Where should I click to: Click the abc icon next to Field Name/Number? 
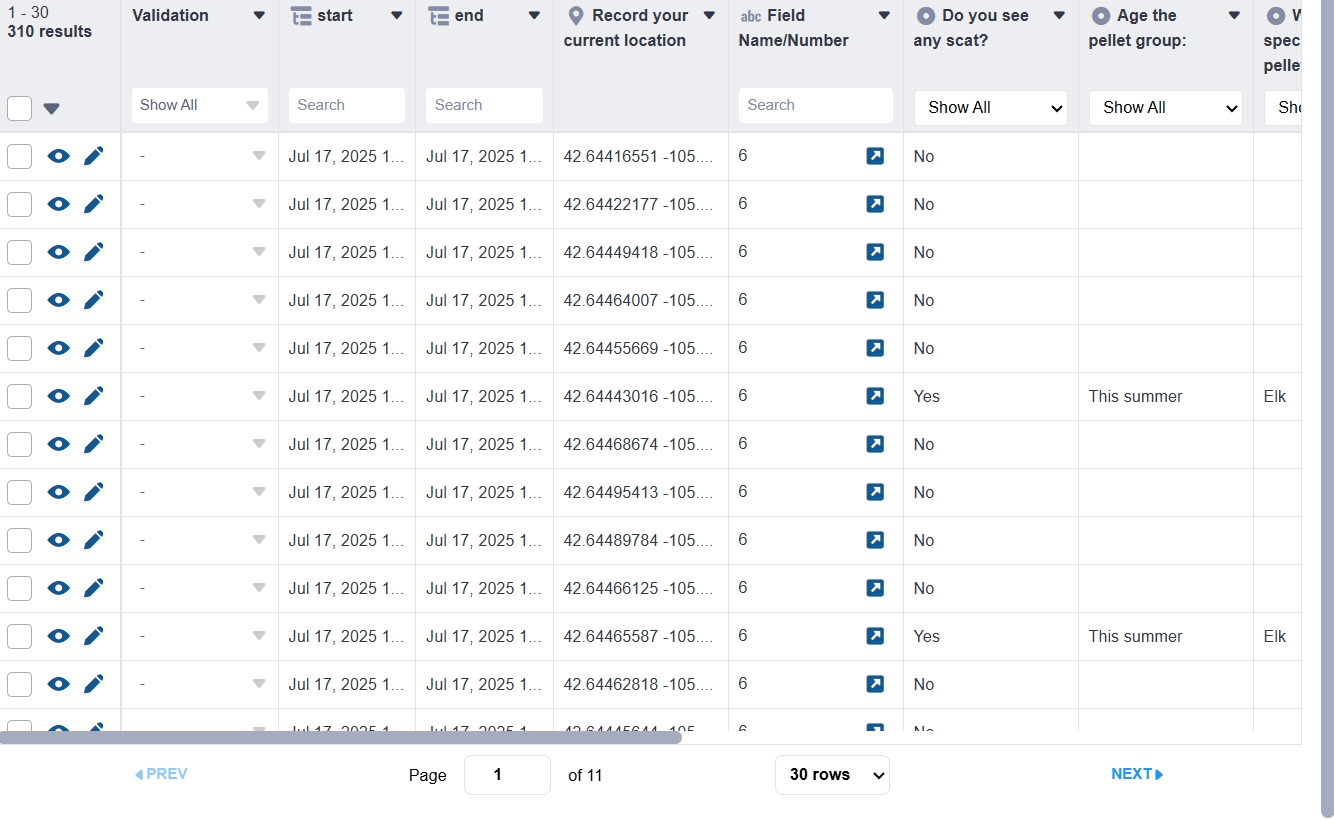(752, 15)
